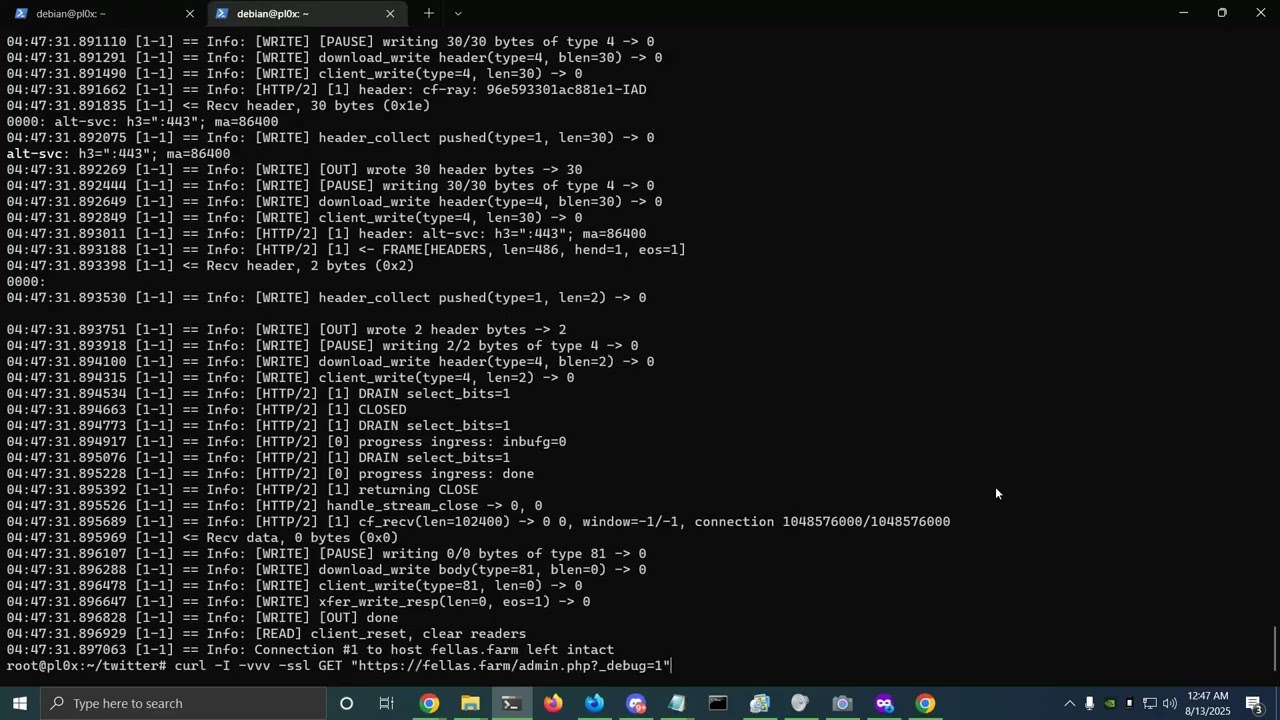
Task: Open the Windows Start menu
Action: click(20, 704)
